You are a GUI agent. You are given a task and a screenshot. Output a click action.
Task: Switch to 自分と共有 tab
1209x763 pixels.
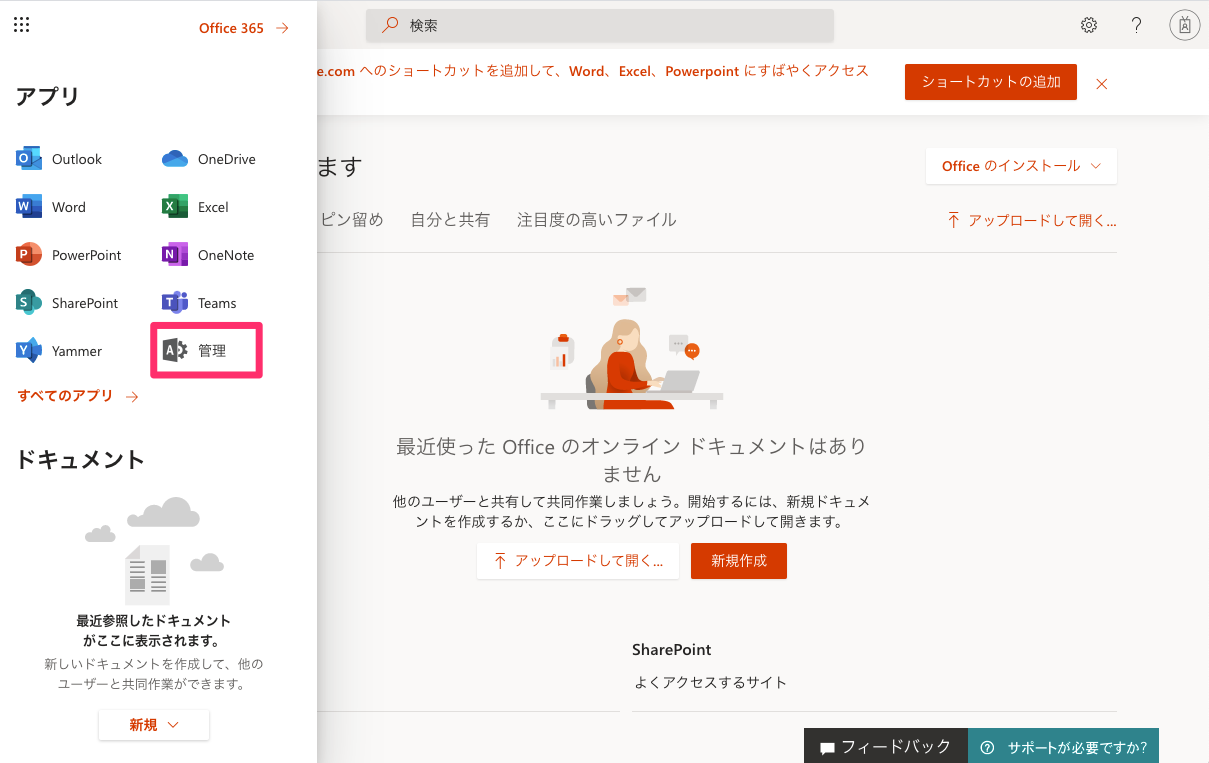coord(450,220)
